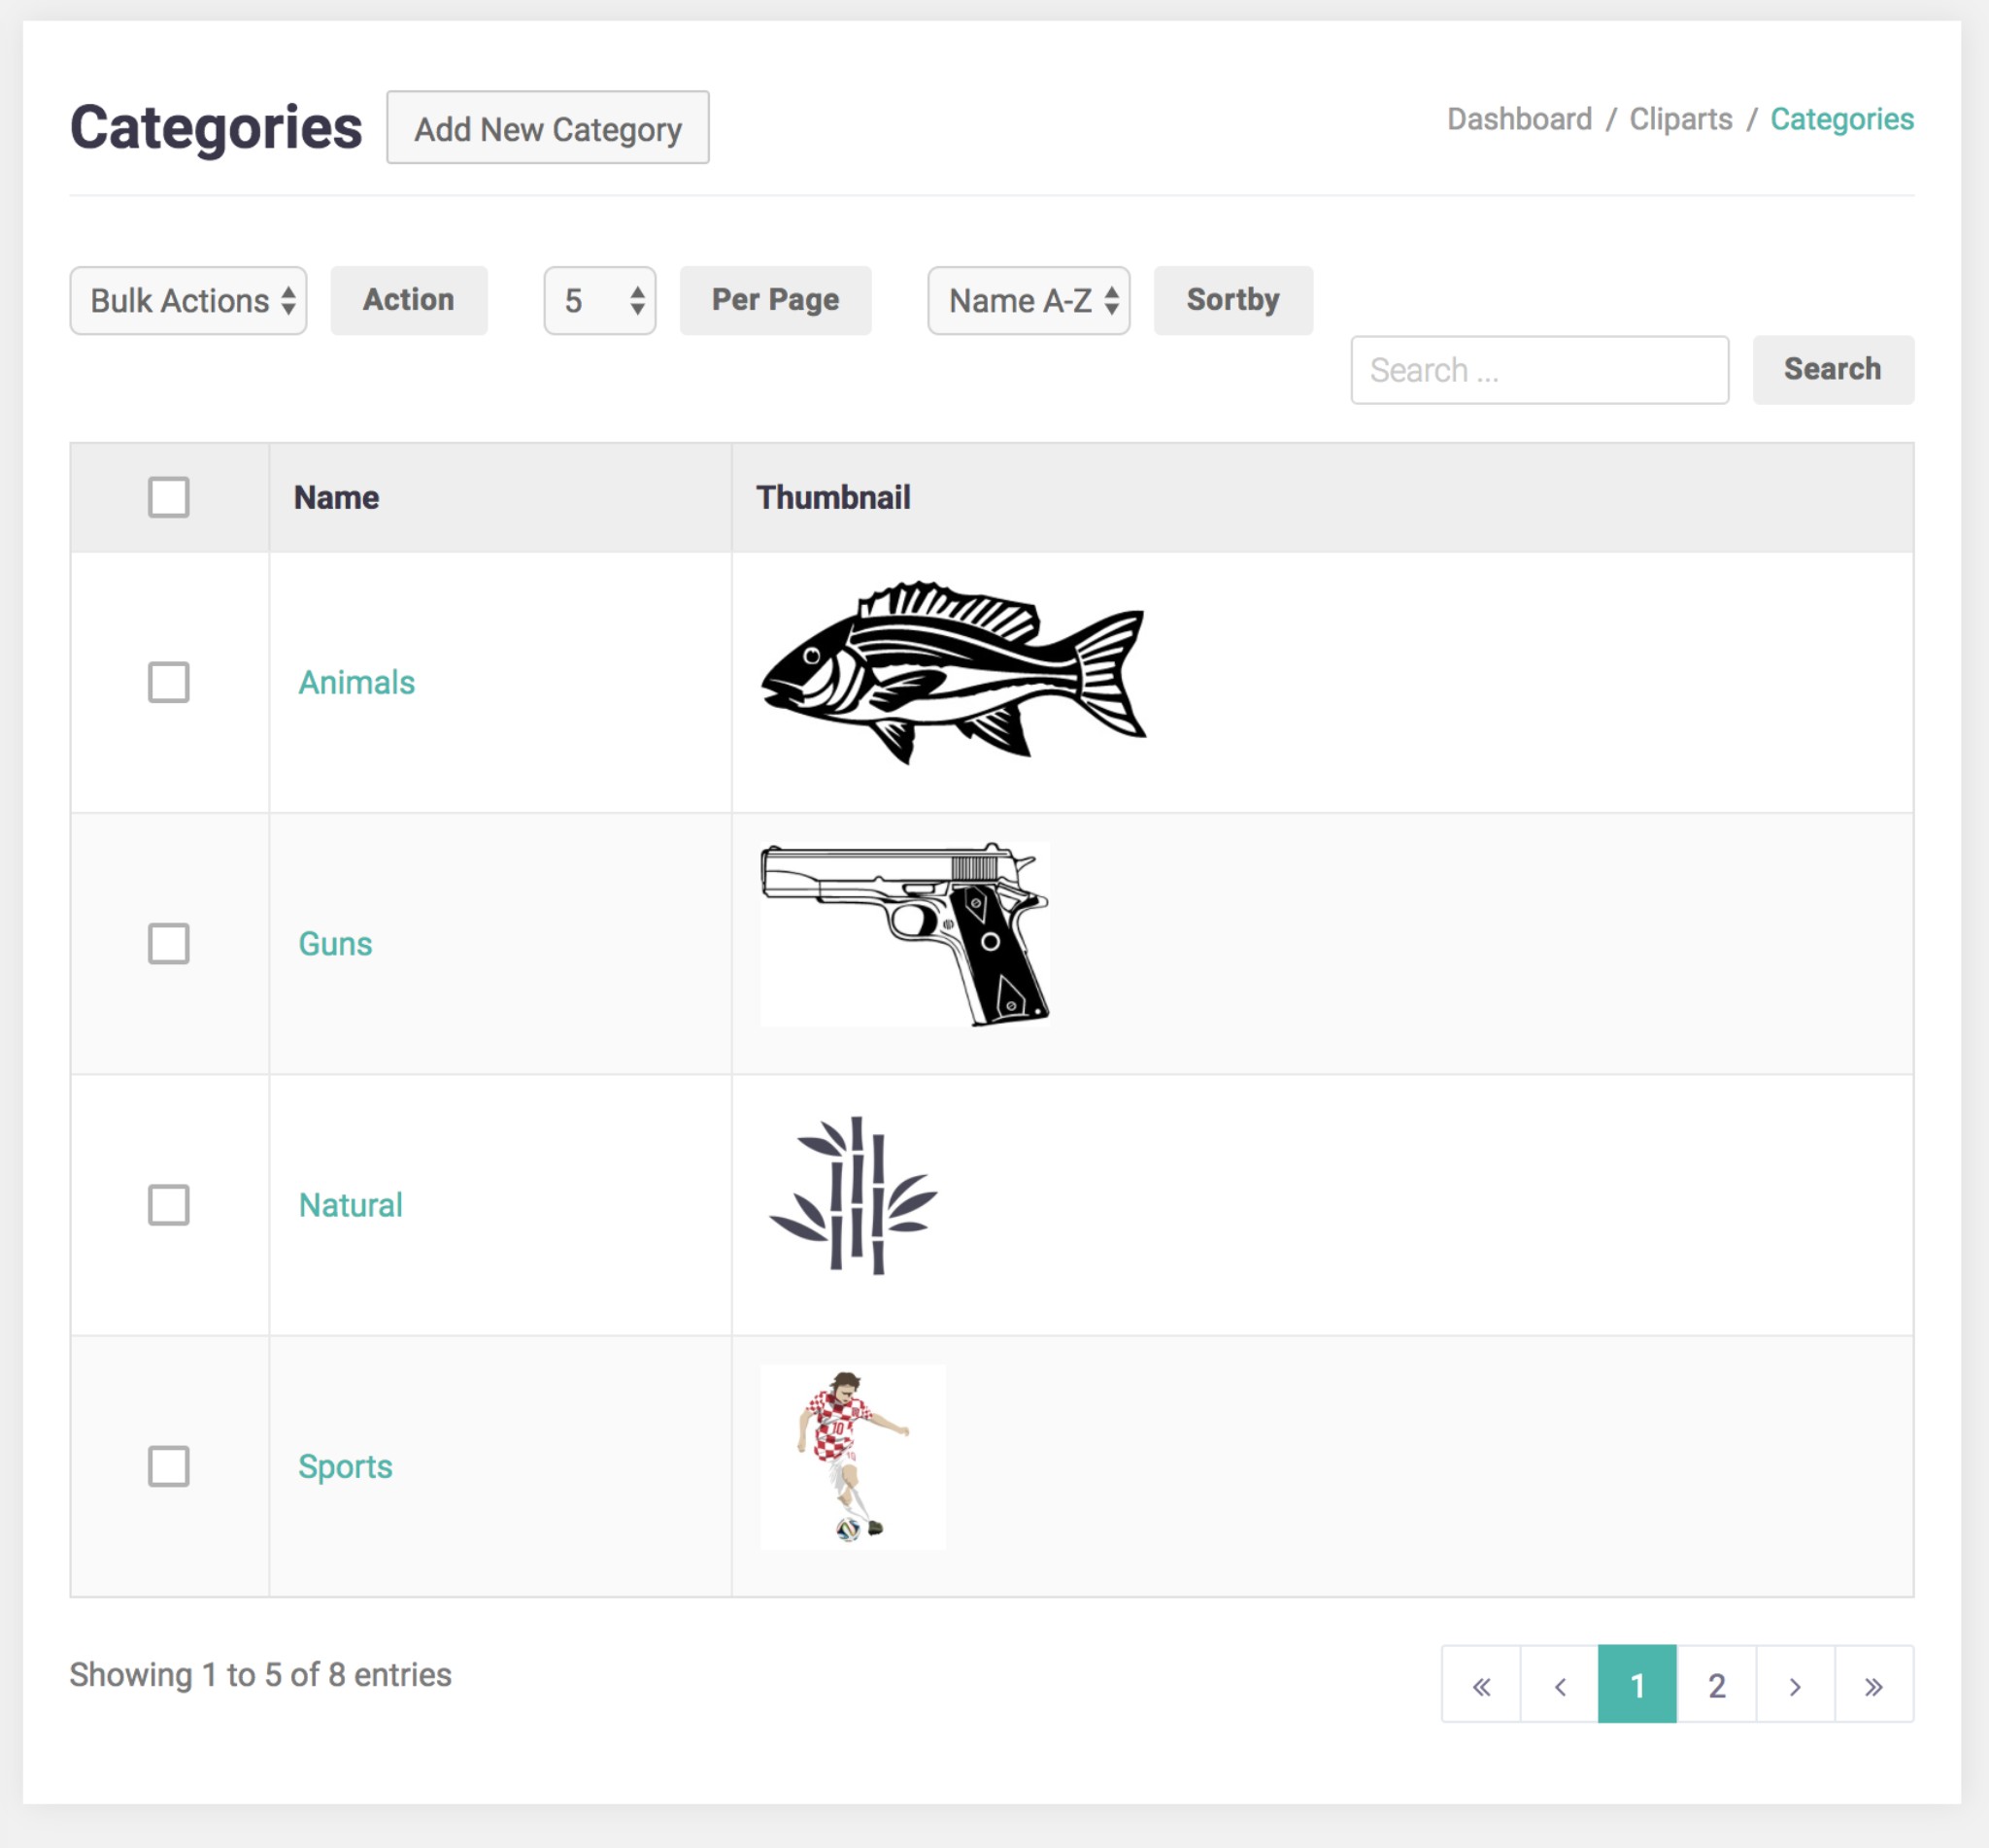Click the previous page arrow
The width and height of the screenshot is (1989, 1848).
click(1559, 1686)
